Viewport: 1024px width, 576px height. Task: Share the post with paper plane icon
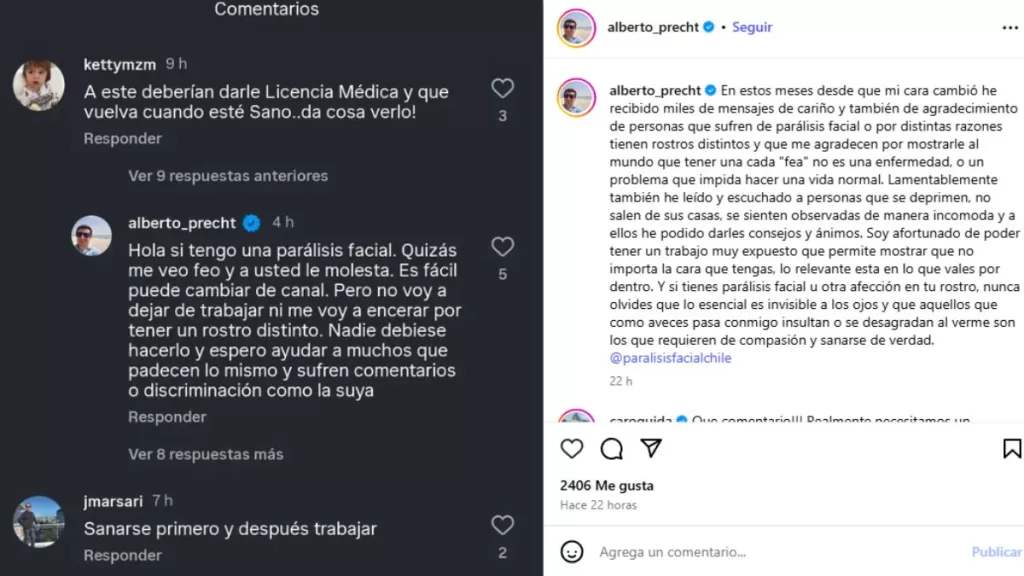click(651, 448)
